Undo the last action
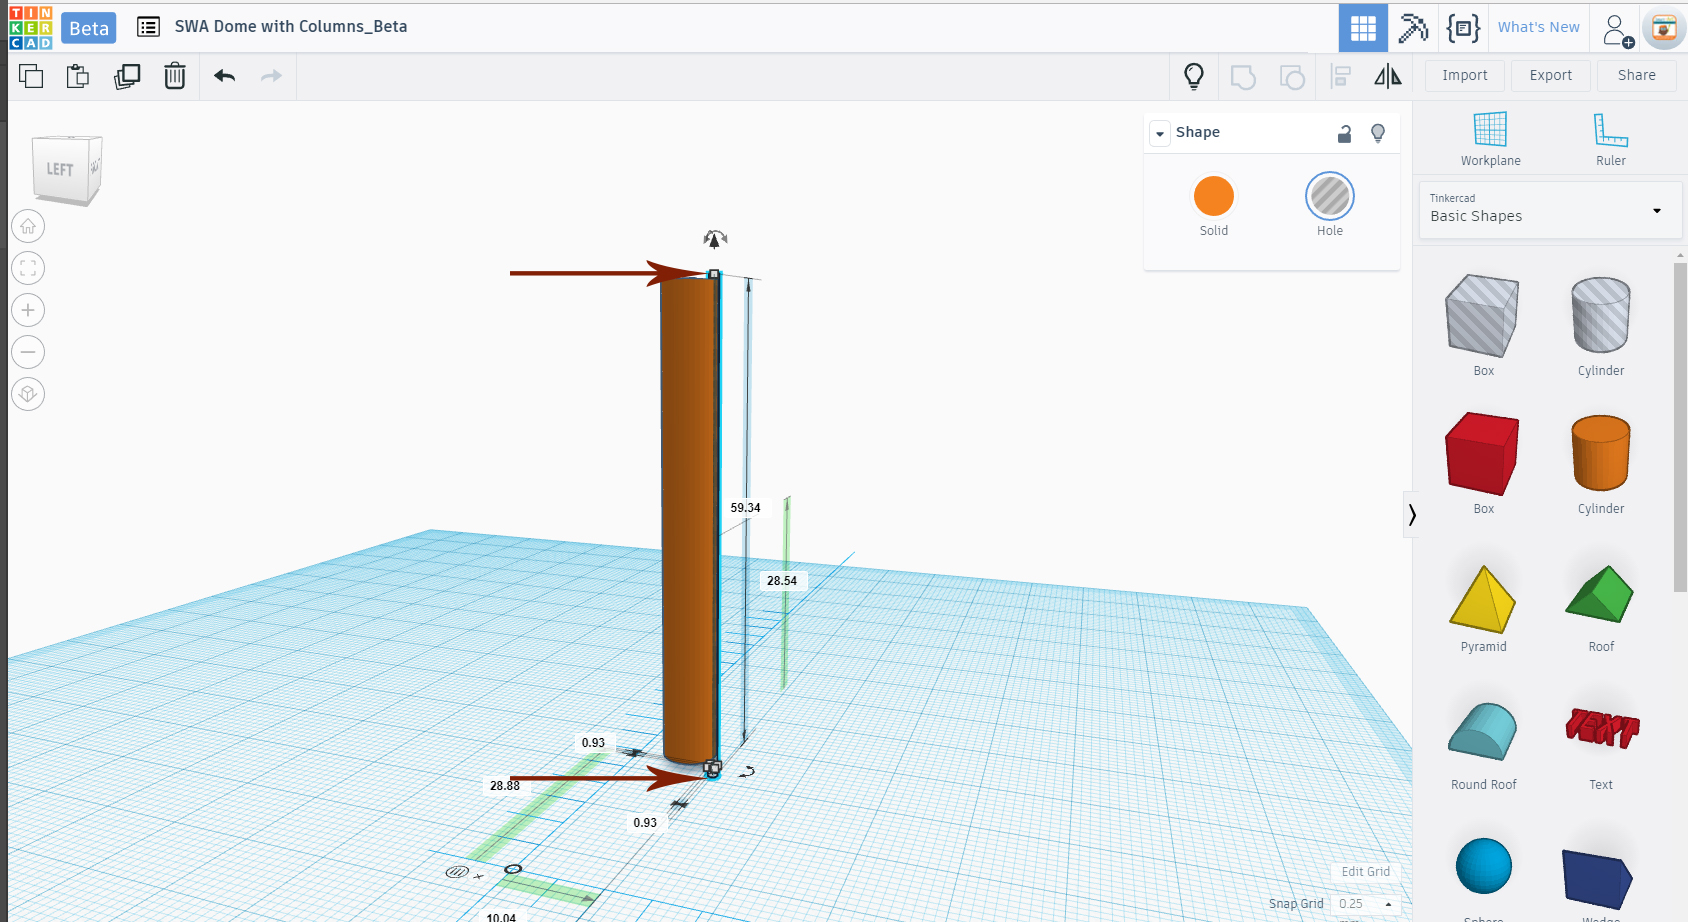Screen dimensions: 1688x922 click(x=225, y=76)
